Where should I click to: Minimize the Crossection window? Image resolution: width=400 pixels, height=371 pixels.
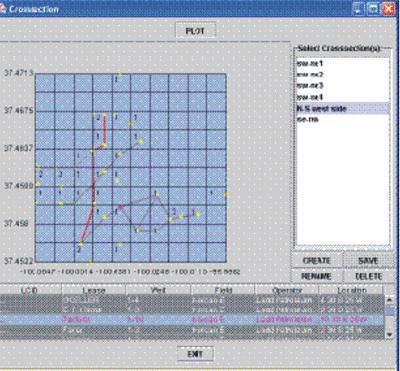[x=358, y=9]
